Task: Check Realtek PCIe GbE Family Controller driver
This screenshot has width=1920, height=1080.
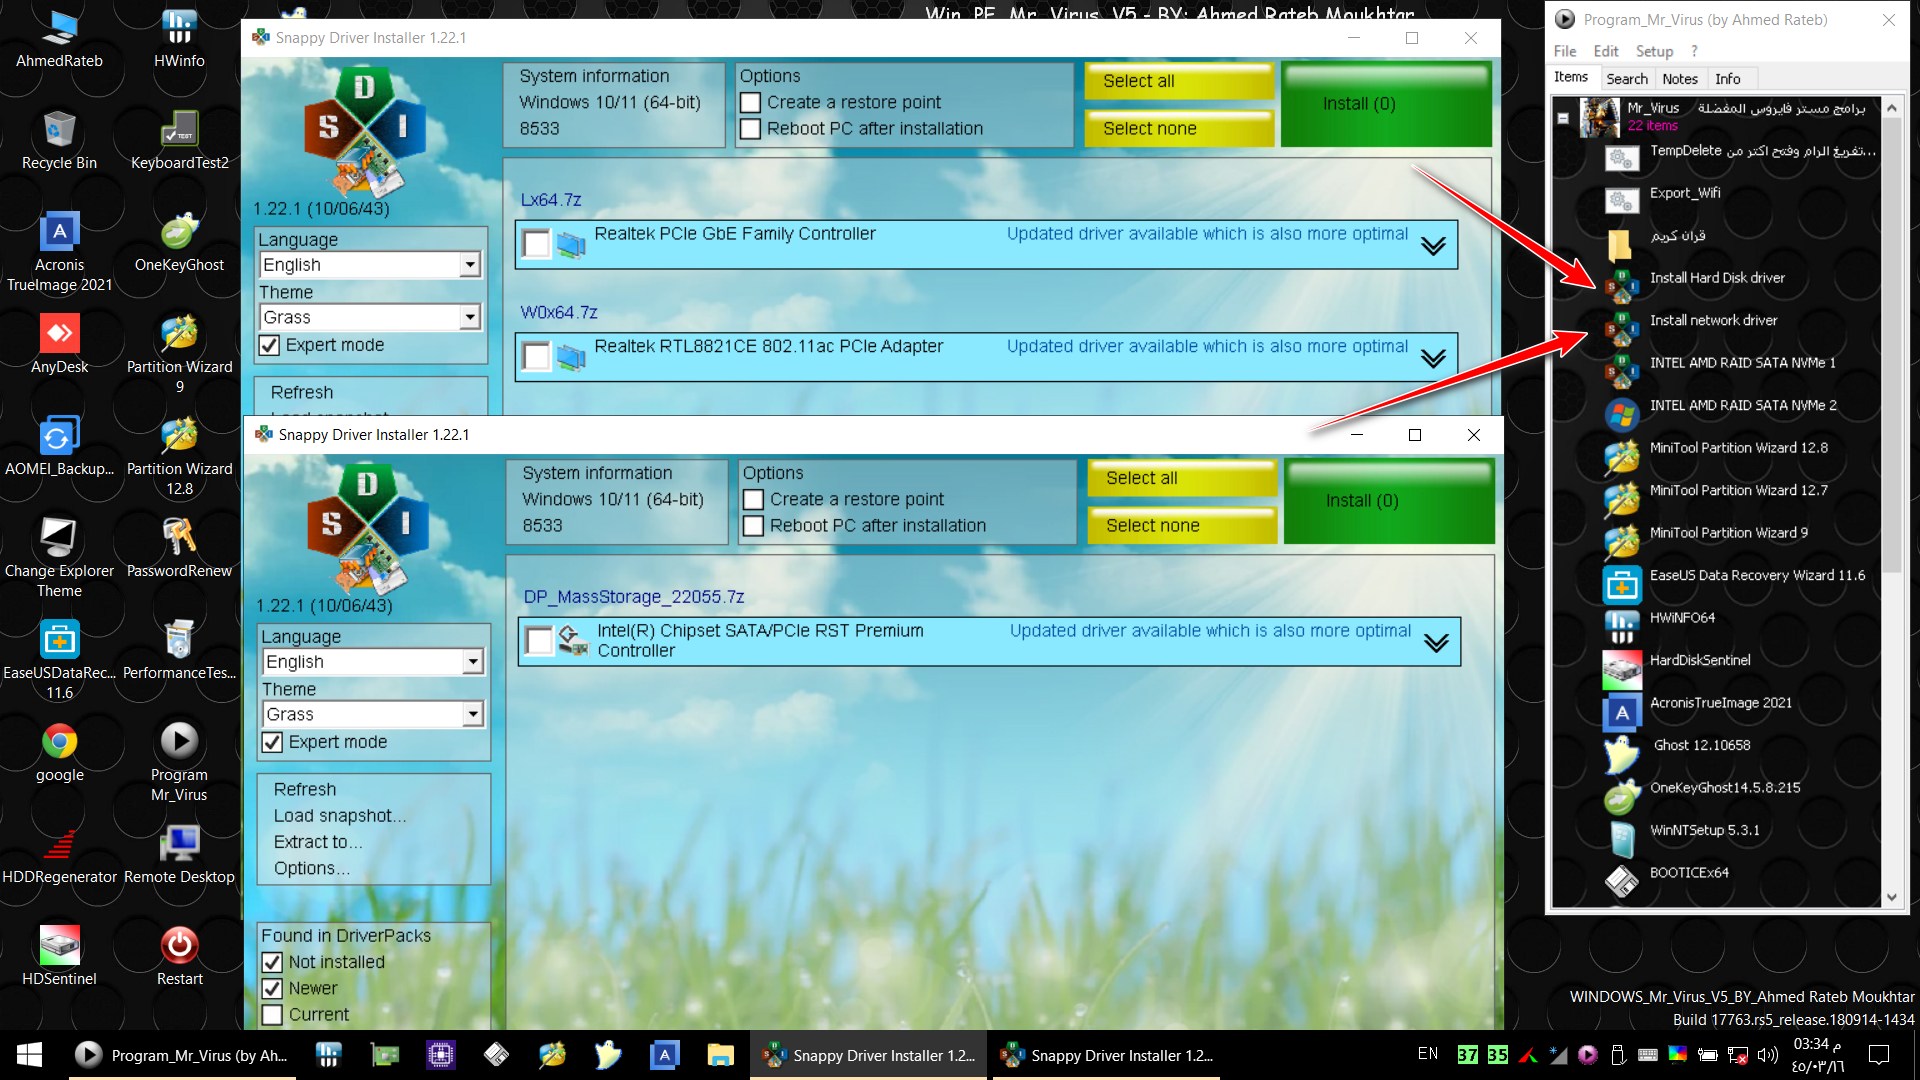Action: (537, 243)
